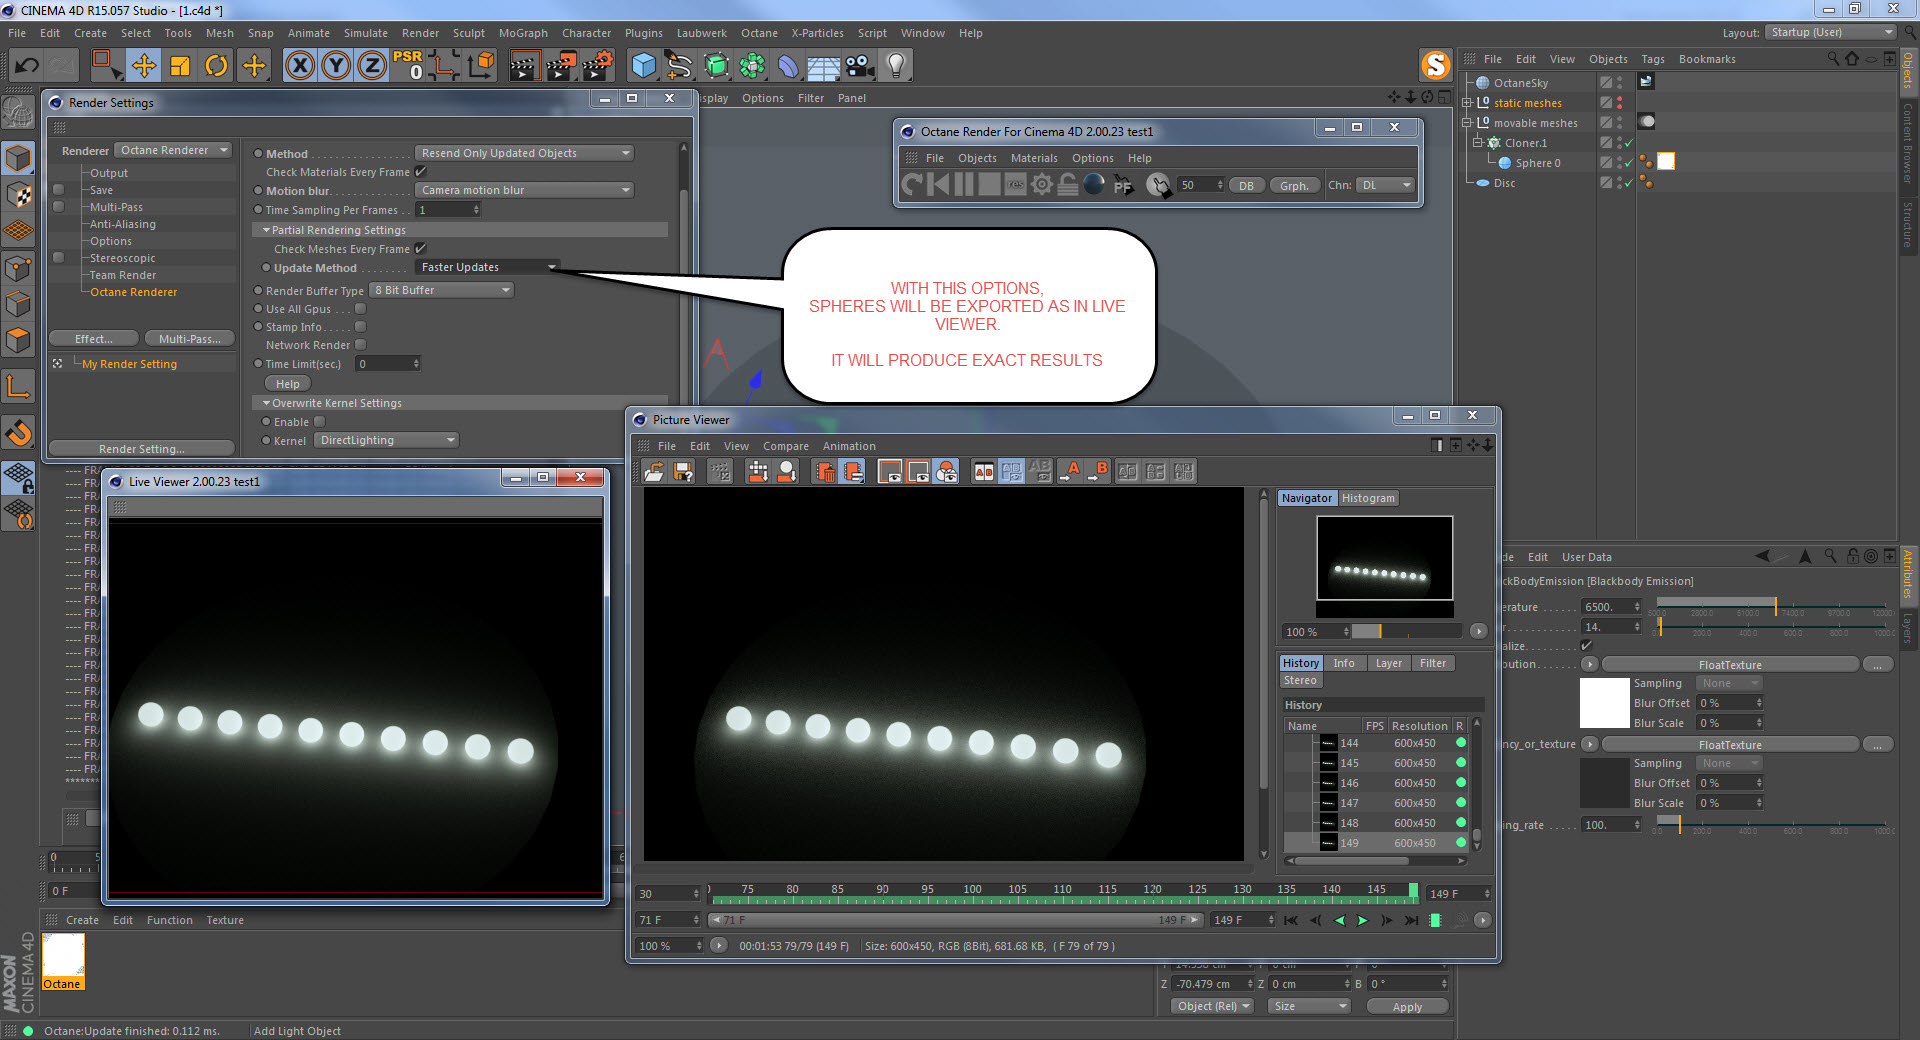The width and height of the screenshot is (1920, 1040).
Task: Enable the Stamp Info checkbox
Action: (361, 327)
